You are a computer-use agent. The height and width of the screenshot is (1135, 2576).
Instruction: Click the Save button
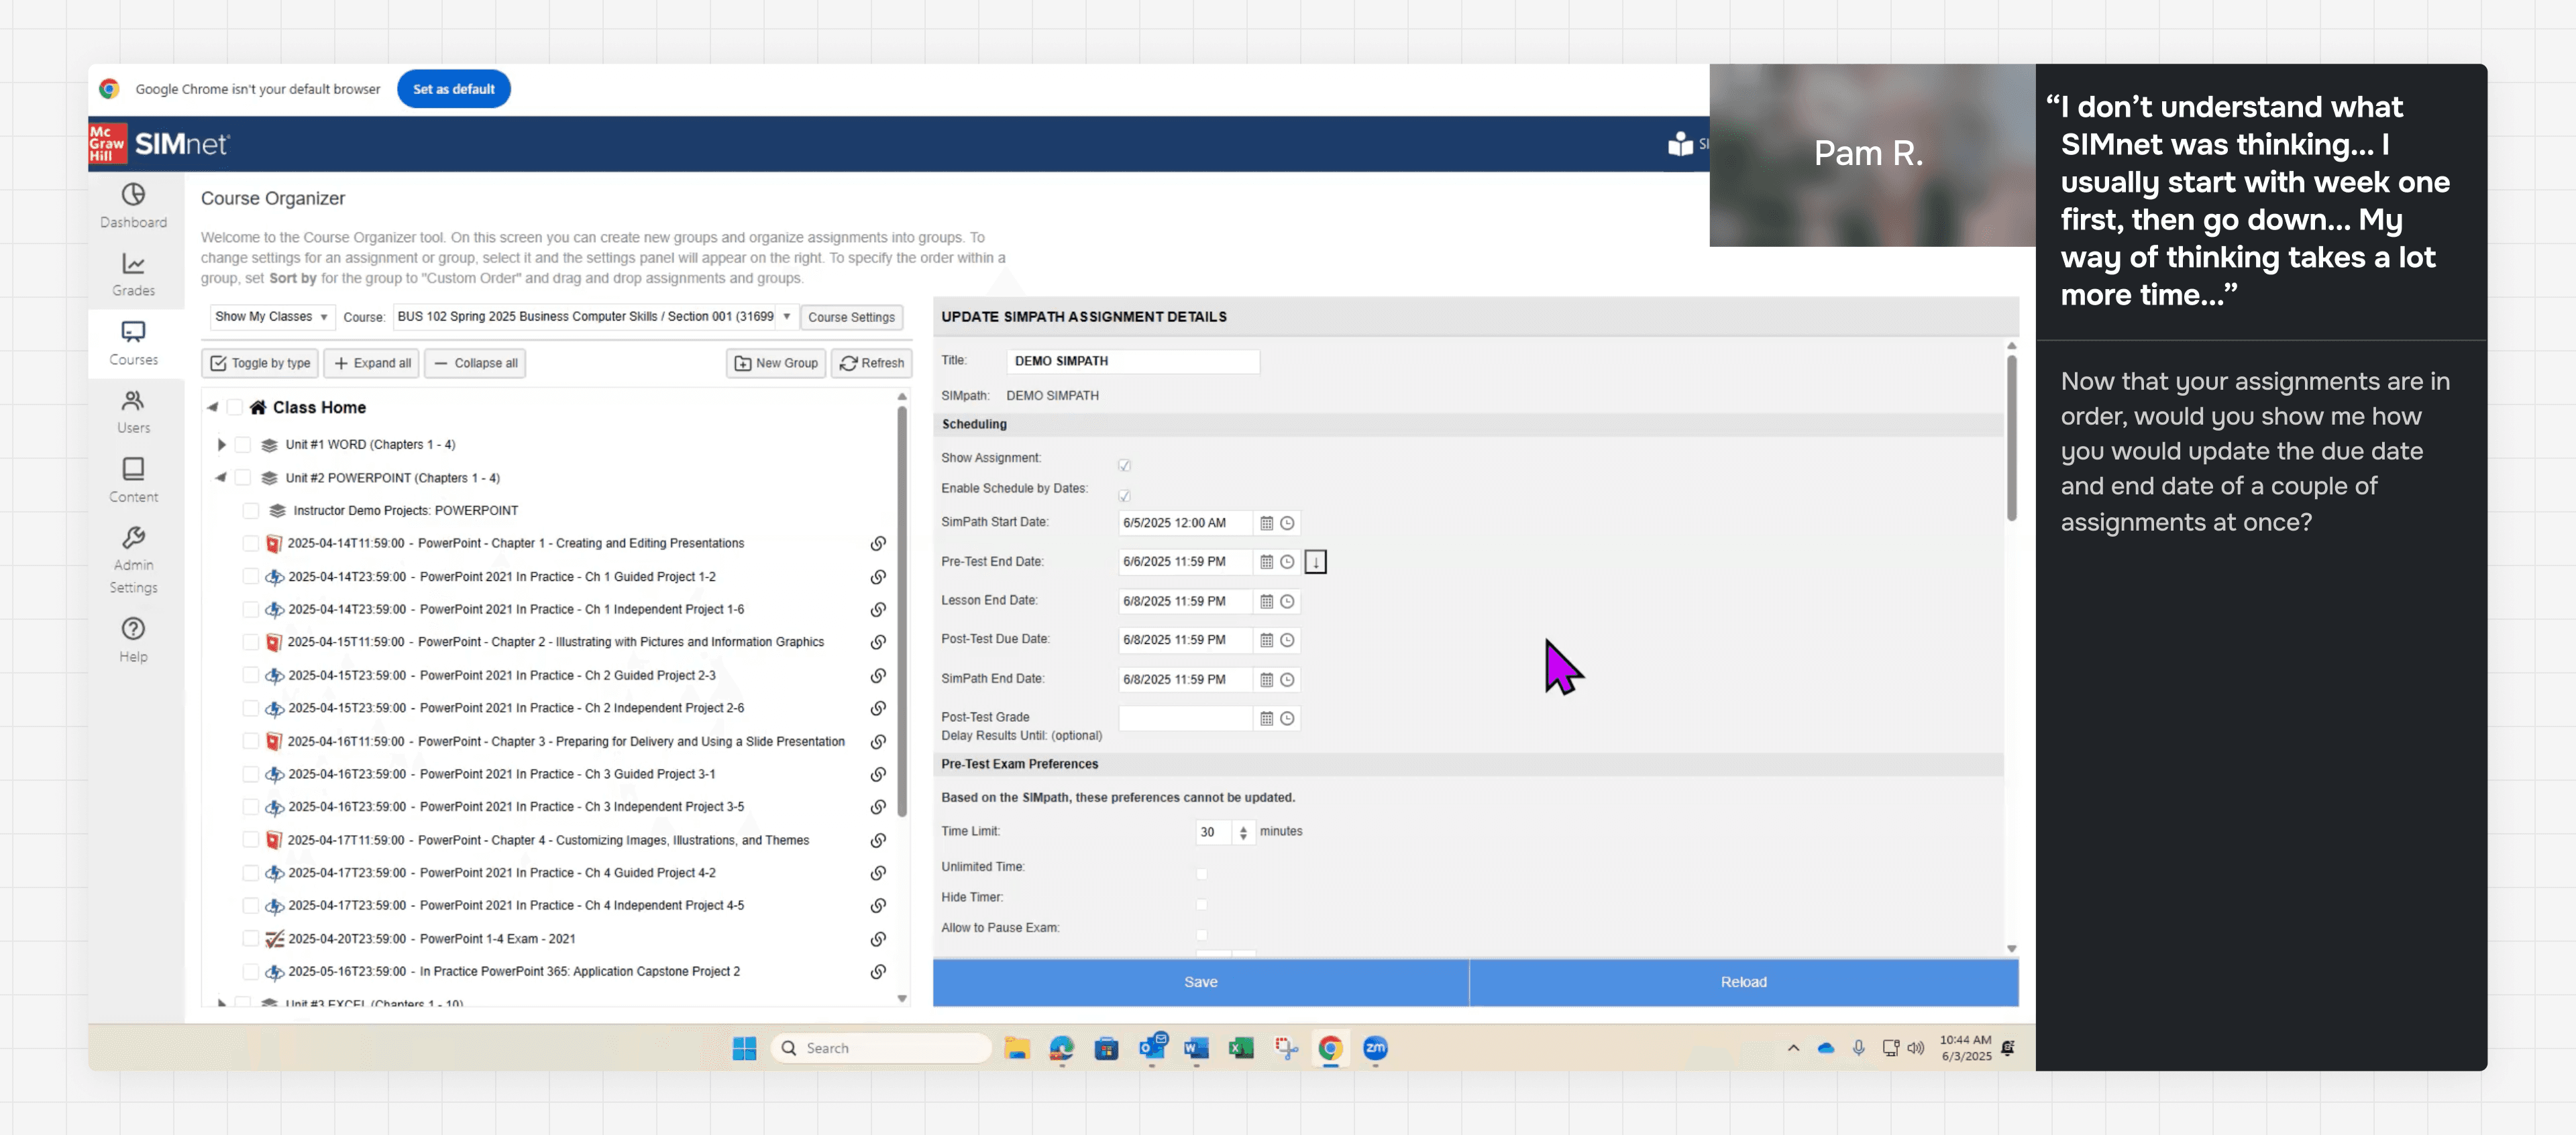(x=1200, y=982)
